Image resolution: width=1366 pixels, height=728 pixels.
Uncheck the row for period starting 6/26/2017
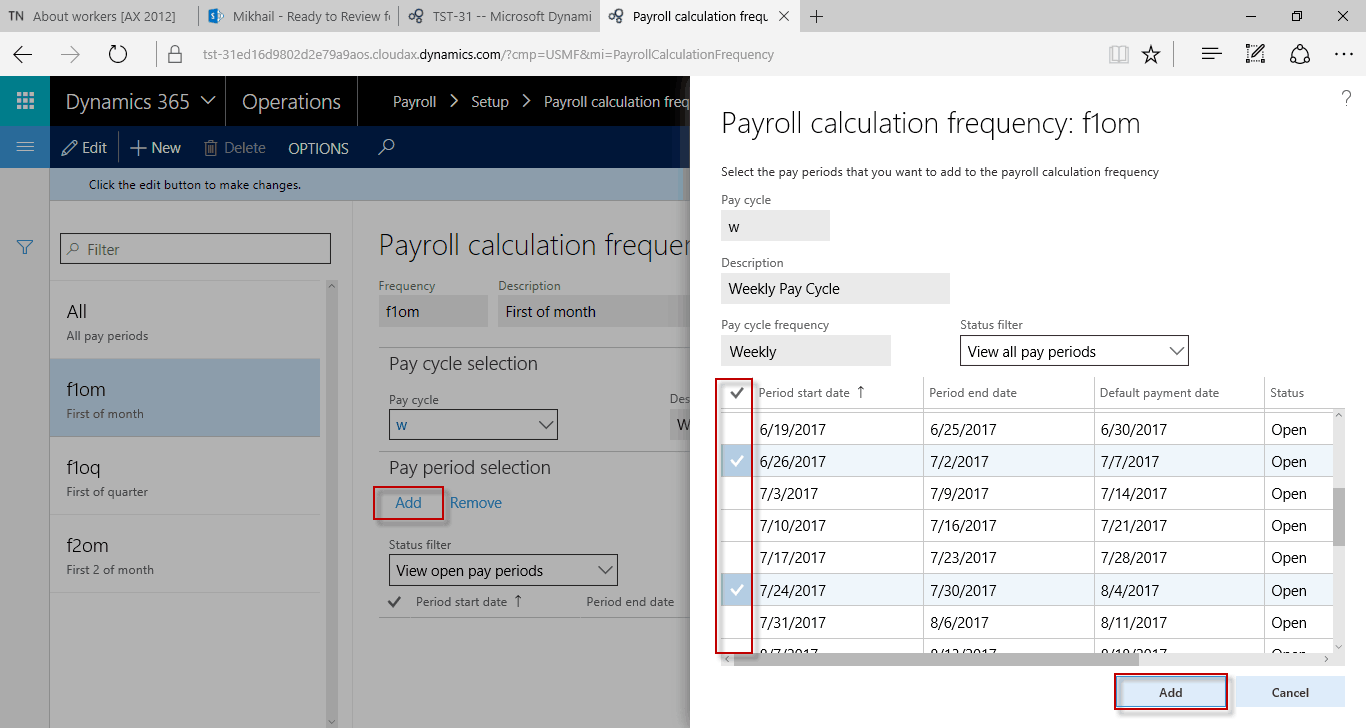point(737,462)
